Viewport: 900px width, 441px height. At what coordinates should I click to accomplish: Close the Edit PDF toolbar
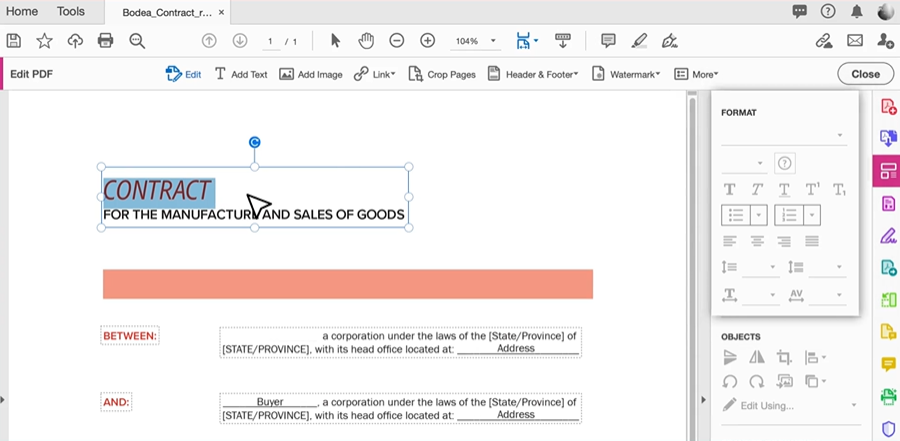click(x=865, y=74)
